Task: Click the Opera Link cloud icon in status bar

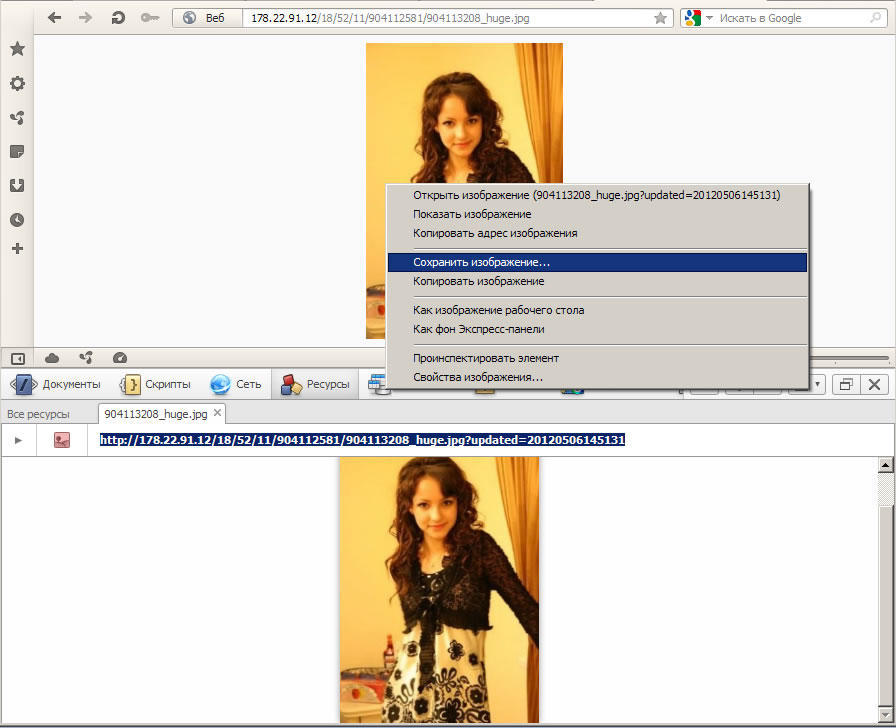Action: tap(52, 358)
